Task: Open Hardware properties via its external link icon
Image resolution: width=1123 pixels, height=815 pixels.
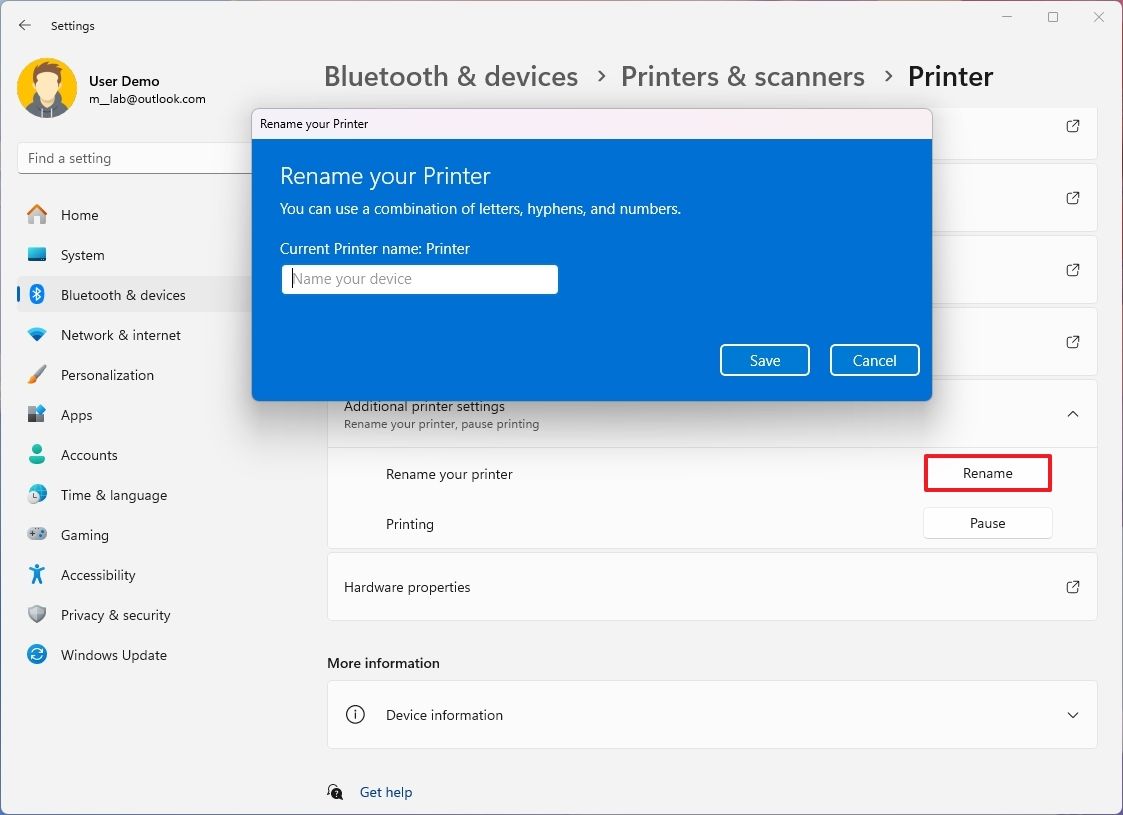Action: pos(1072,587)
